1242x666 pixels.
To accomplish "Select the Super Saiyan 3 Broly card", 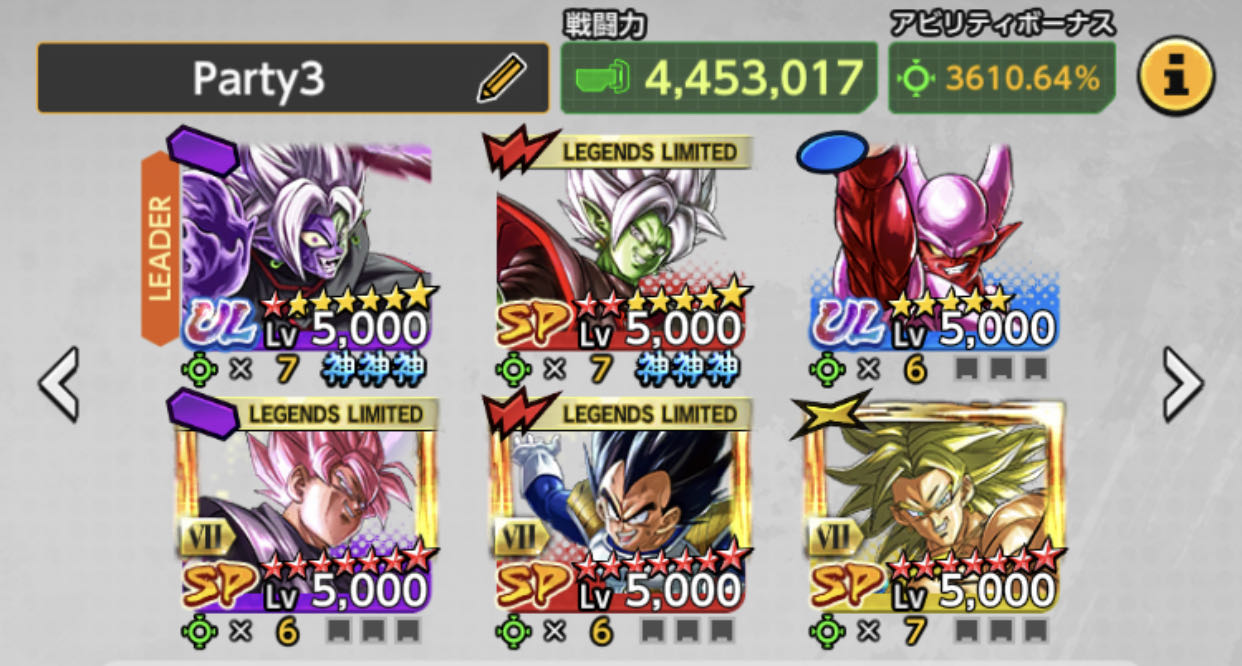I will [933, 507].
